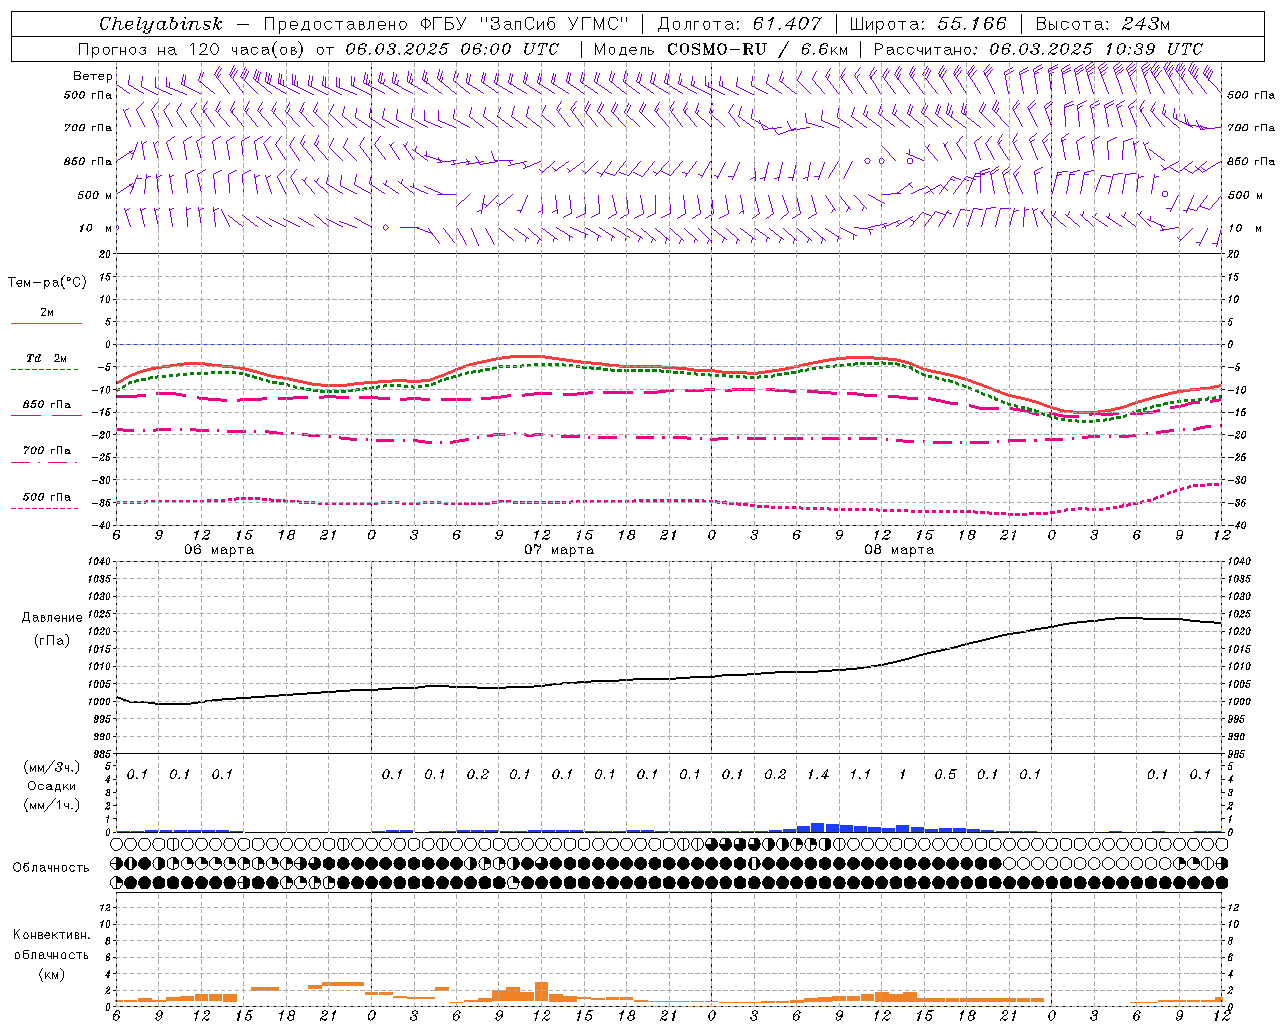
Task: Click the 'Ветер' wind panel label
Action: (93, 76)
